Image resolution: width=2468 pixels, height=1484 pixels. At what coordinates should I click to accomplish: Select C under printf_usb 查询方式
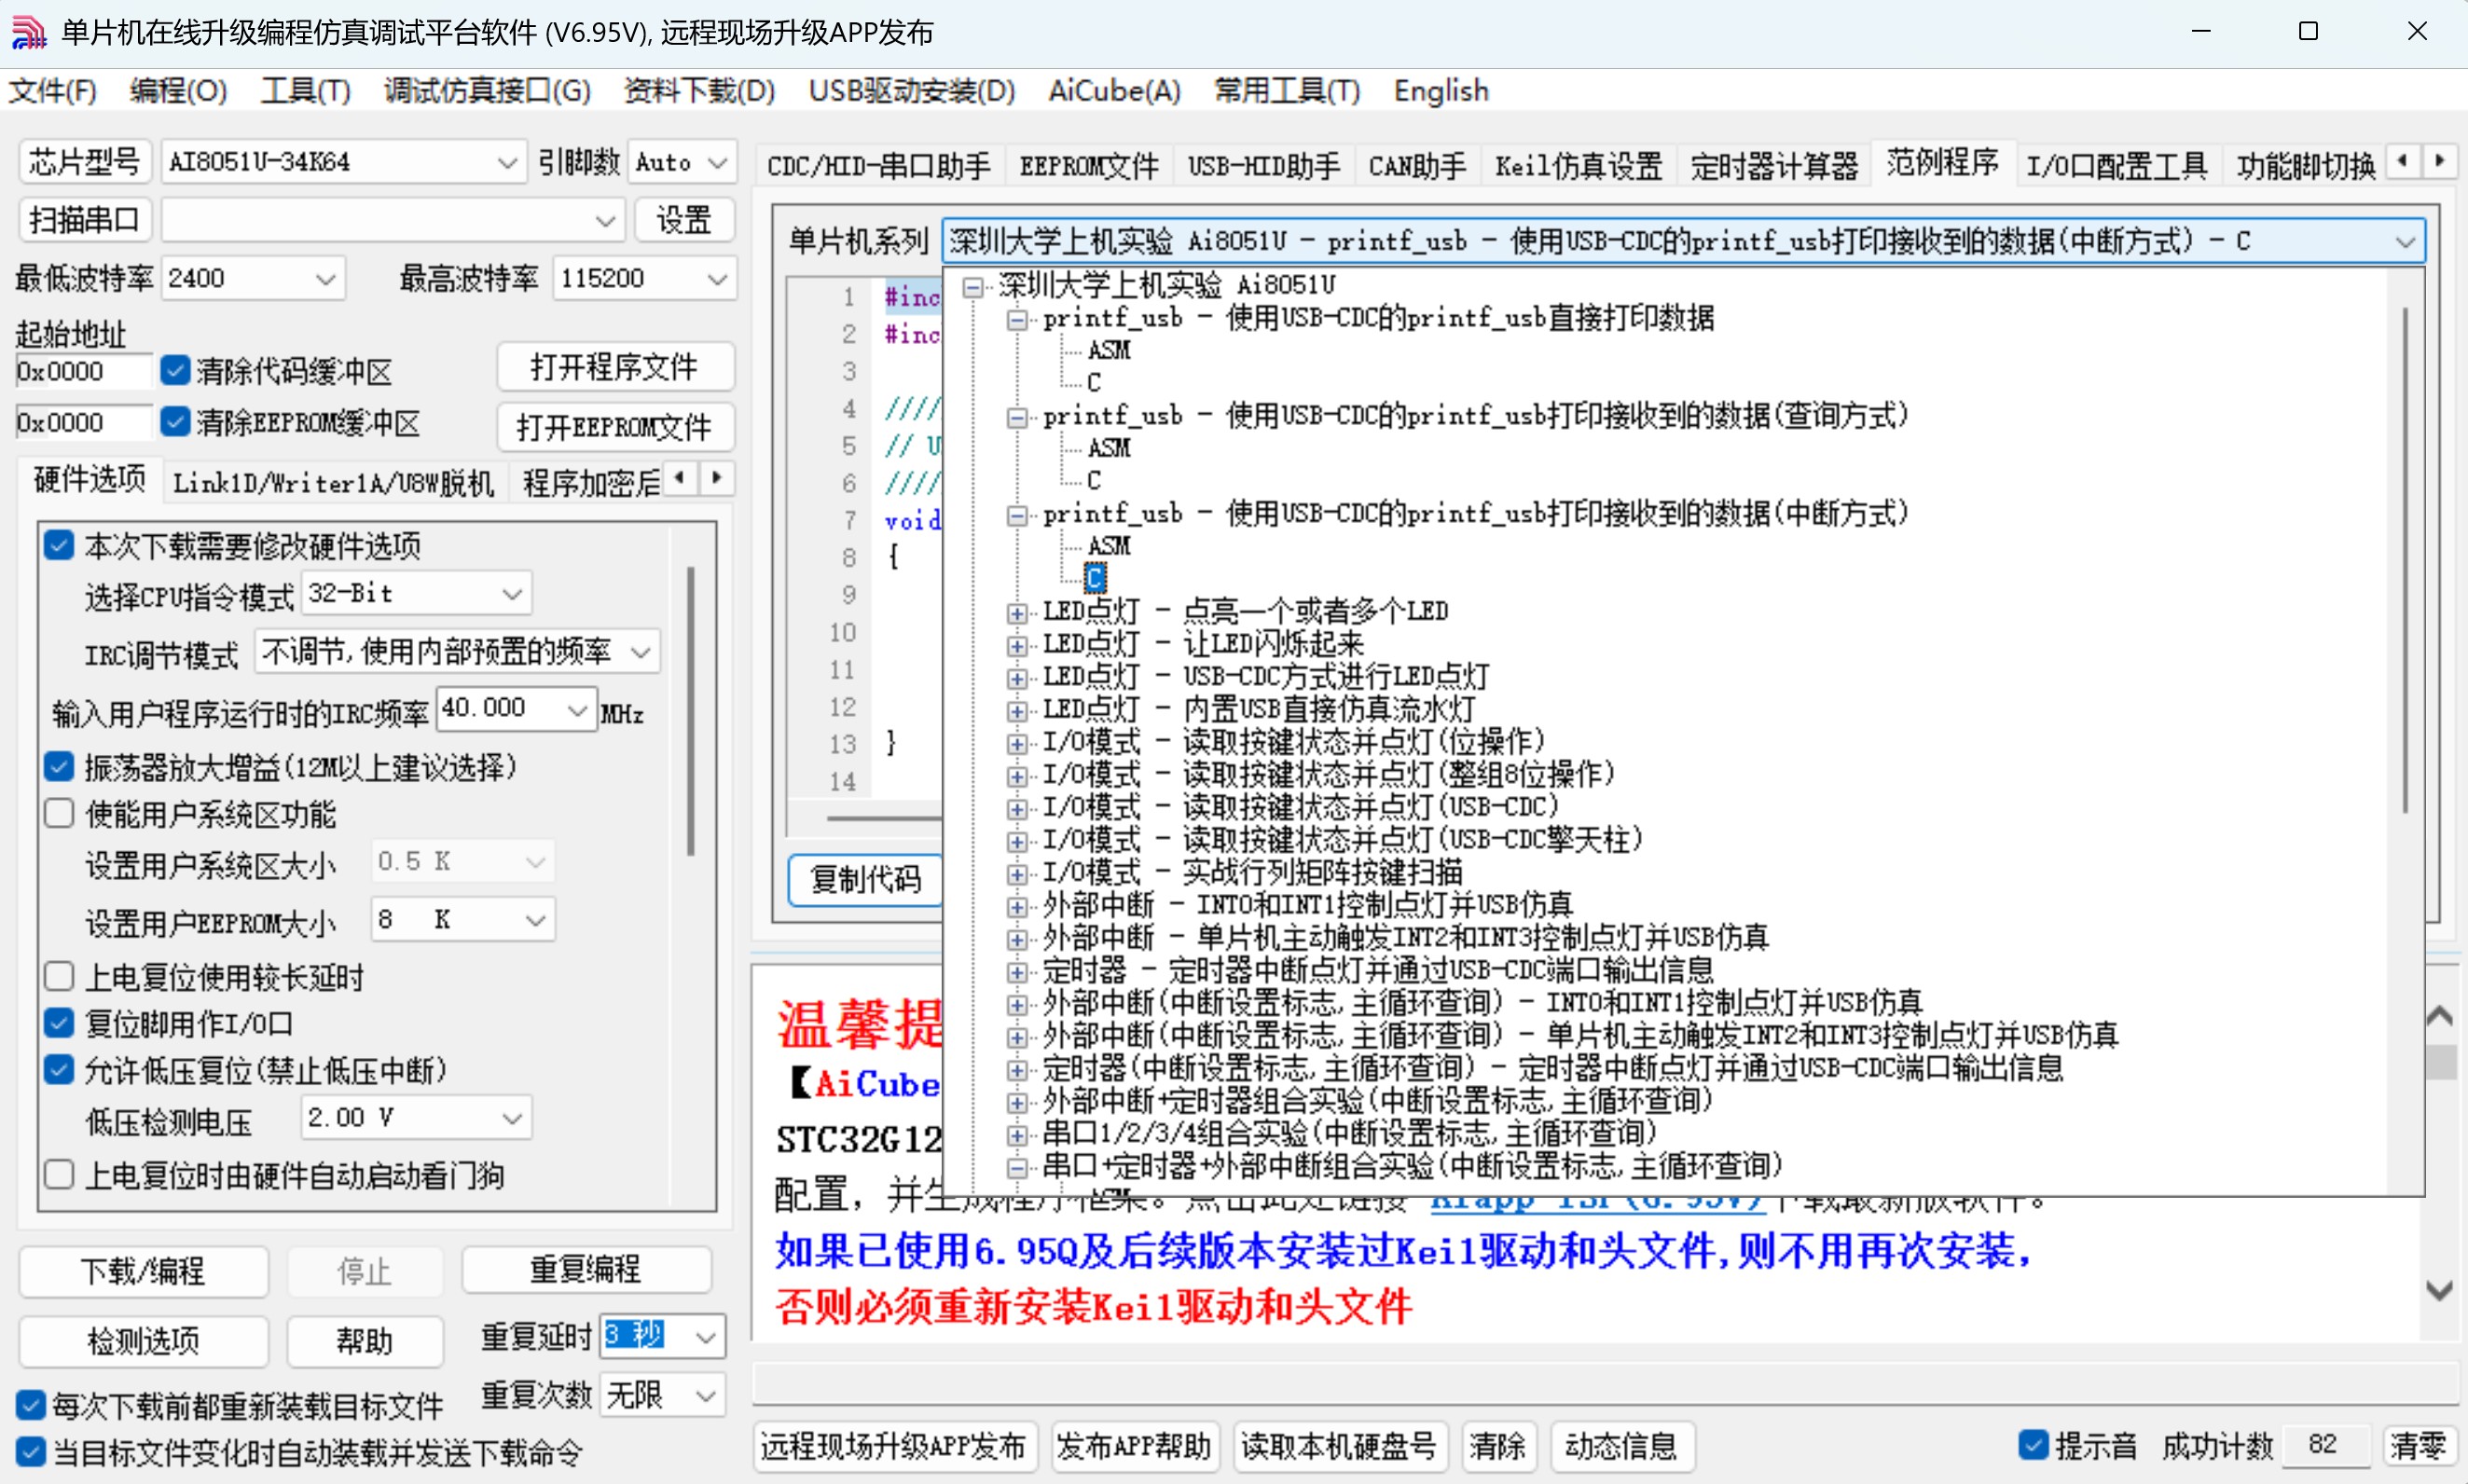pyautogui.click(x=1094, y=481)
